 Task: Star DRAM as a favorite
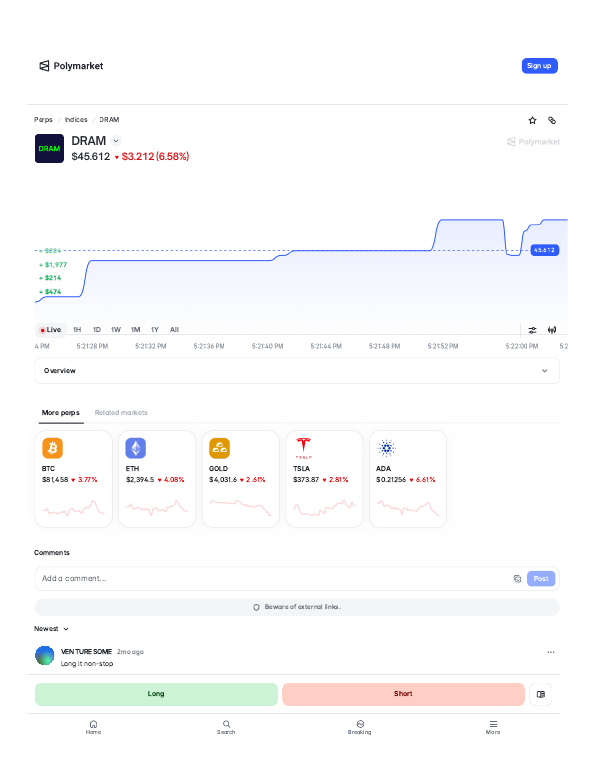pyautogui.click(x=532, y=120)
